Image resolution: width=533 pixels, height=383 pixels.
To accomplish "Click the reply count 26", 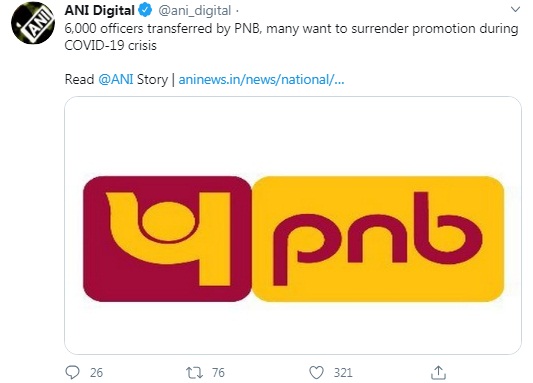I will pyautogui.click(x=96, y=373).
